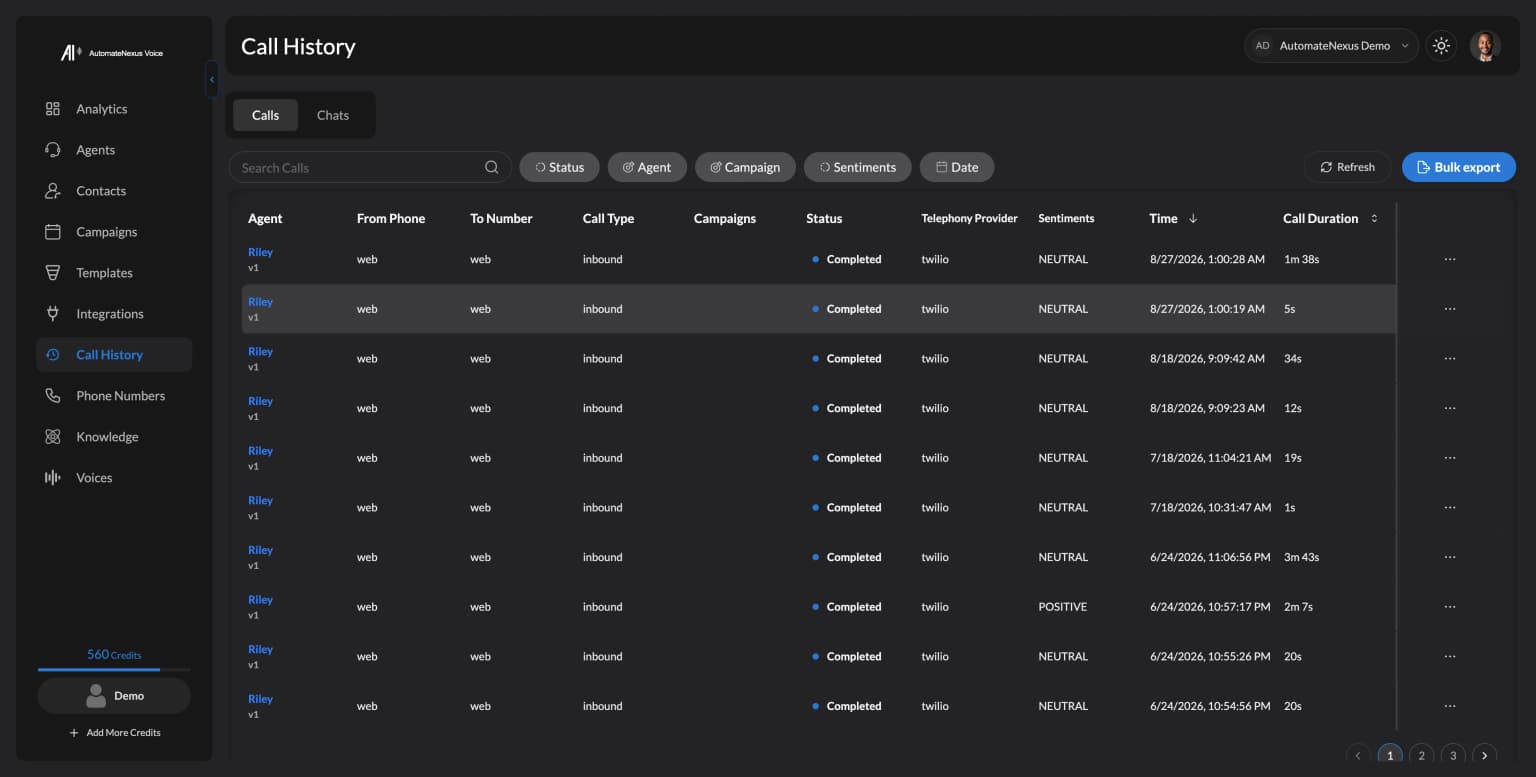Click Riley link in the POSITIVE sentiment row
Screen dimensions: 1536x777
(x=260, y=600)
